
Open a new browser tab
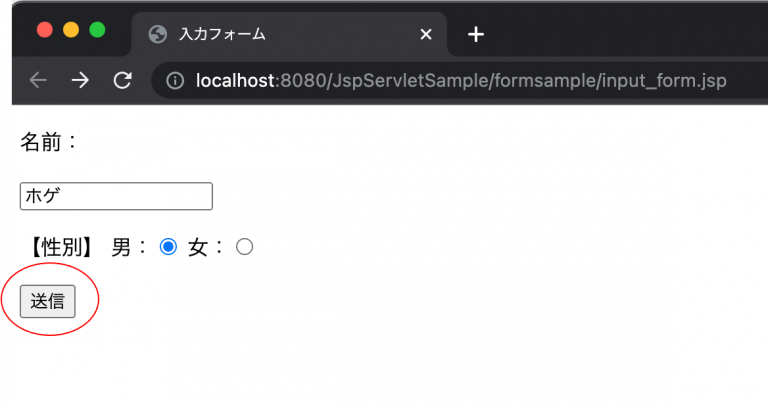pyautogui.click(x=476, y=35)
